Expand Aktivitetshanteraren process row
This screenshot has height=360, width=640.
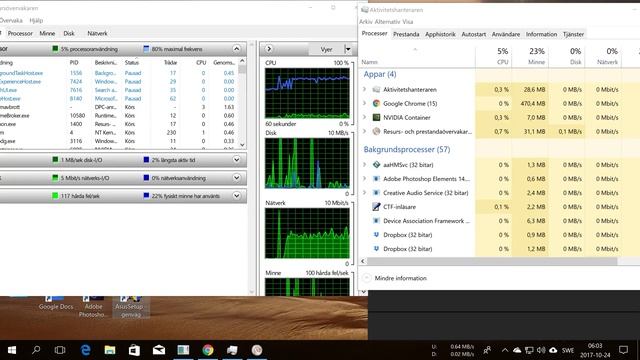tap(364, 89)
